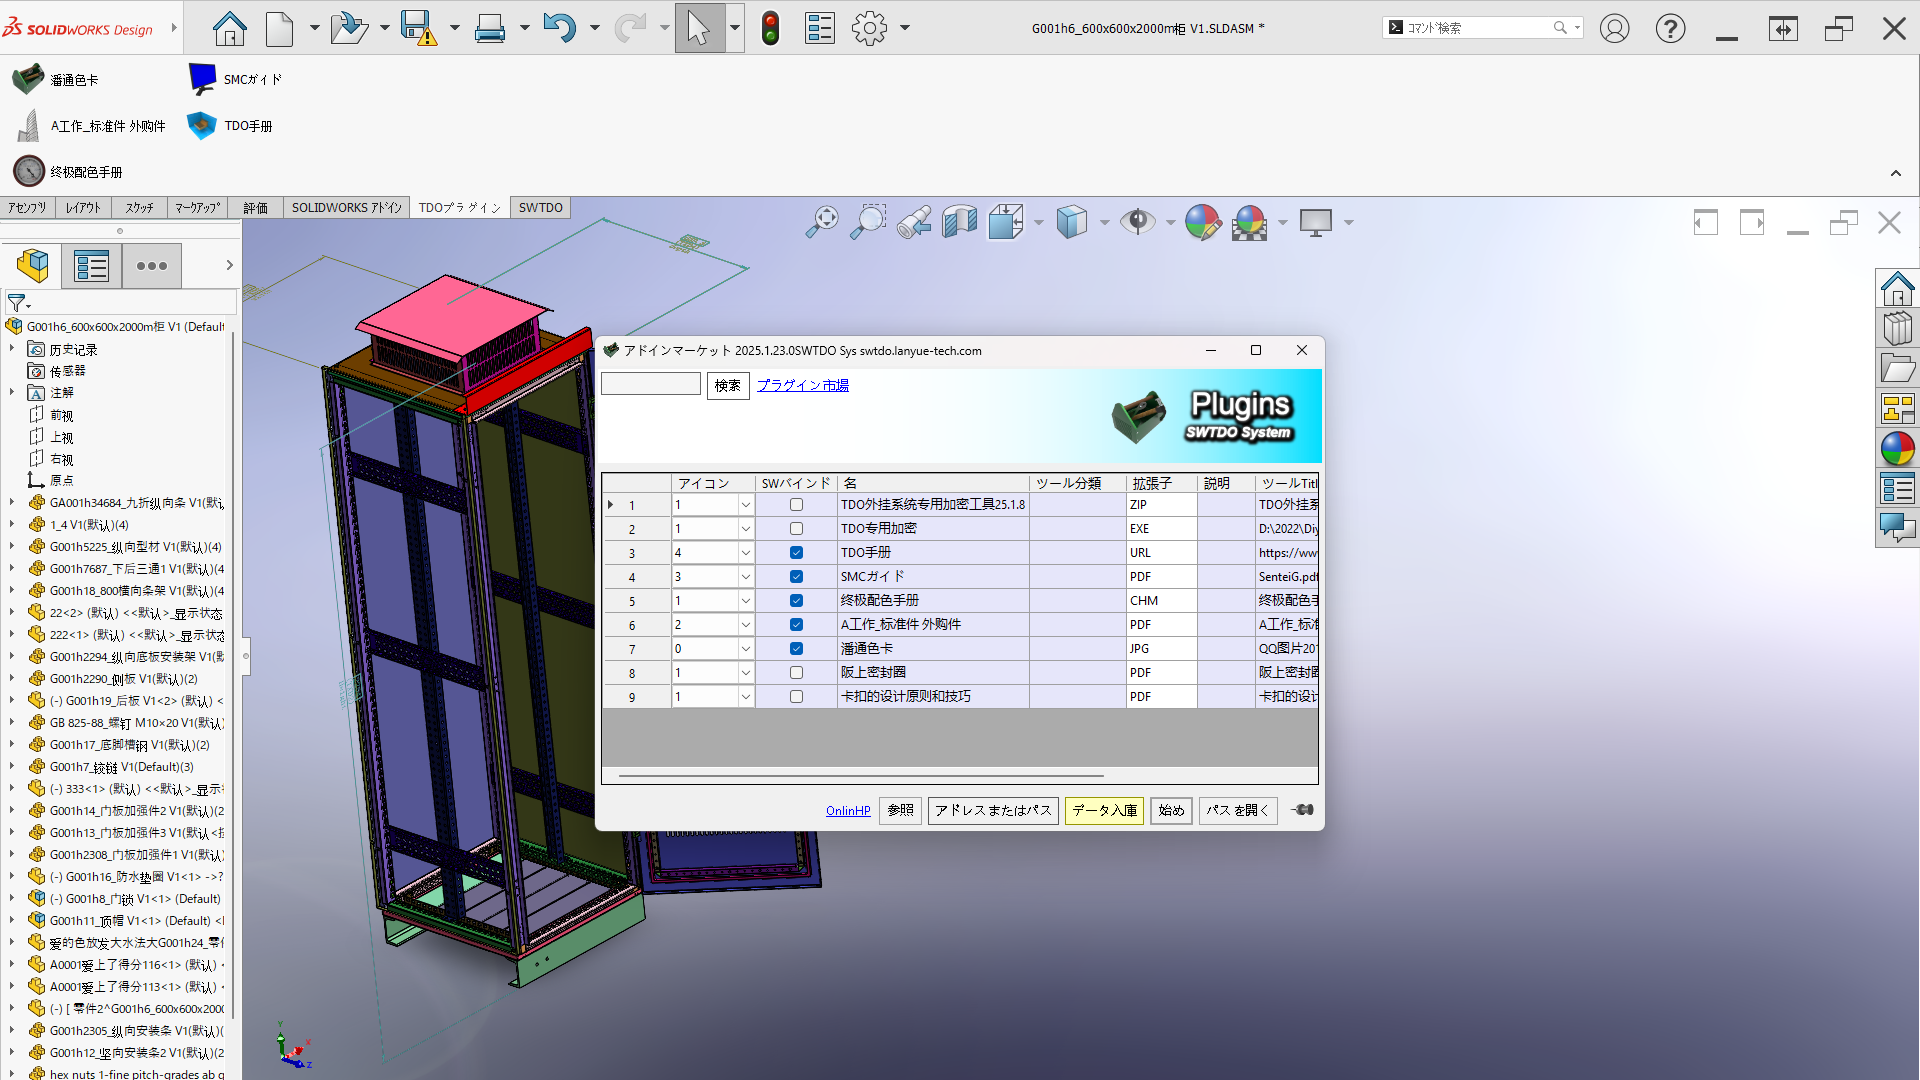The width and height of the screenshot is (1920, 1080).
Task: Switch to the SWTDO tab
Action: coord(540,208)
